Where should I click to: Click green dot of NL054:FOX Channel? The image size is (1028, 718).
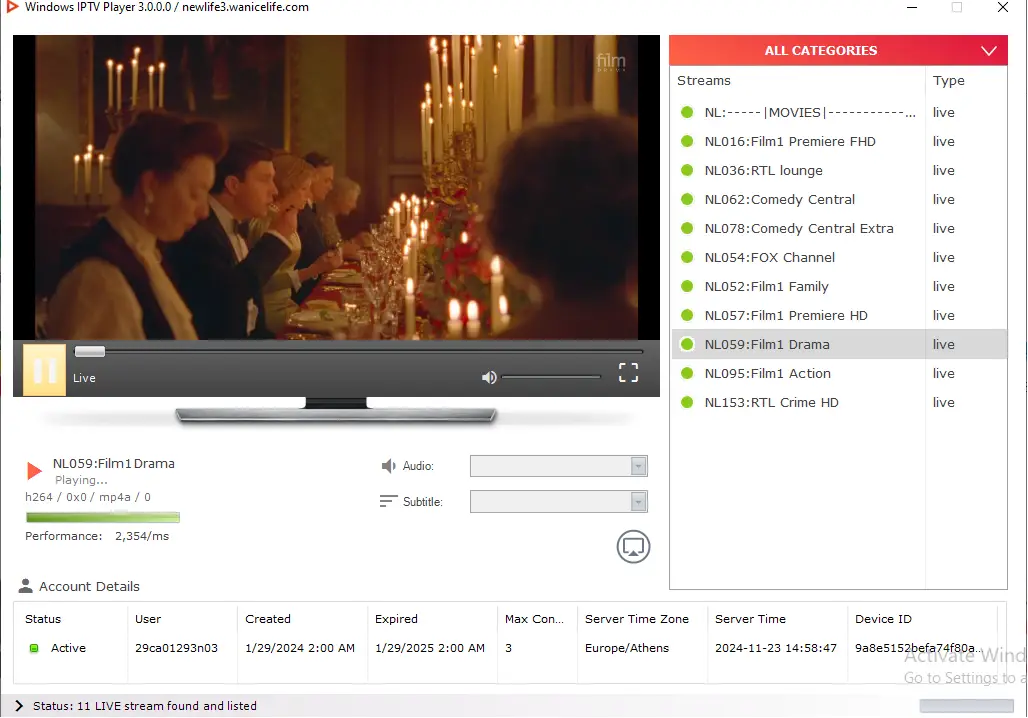coord(687,257)
